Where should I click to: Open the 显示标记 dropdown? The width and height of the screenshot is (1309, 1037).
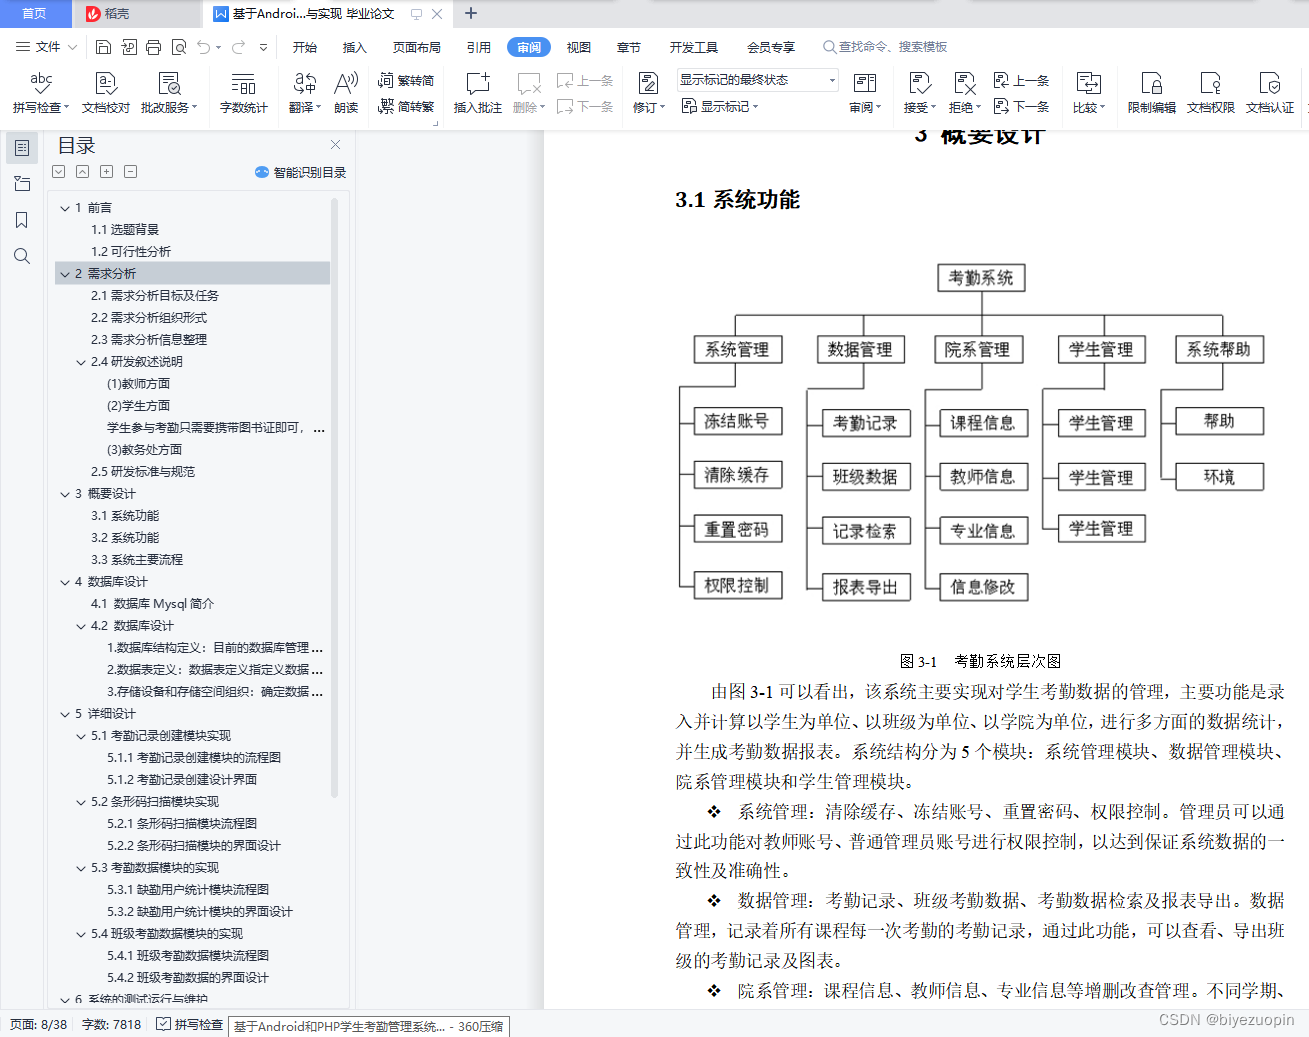720,106
